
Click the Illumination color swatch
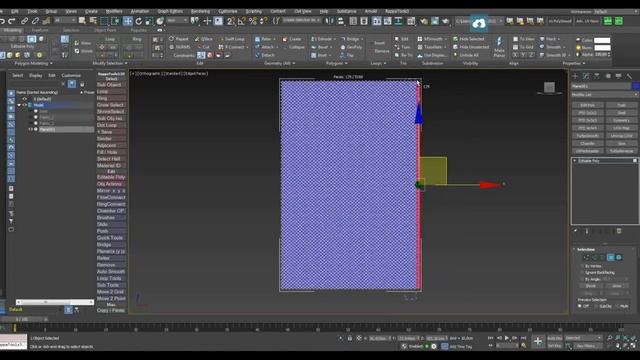602,47
